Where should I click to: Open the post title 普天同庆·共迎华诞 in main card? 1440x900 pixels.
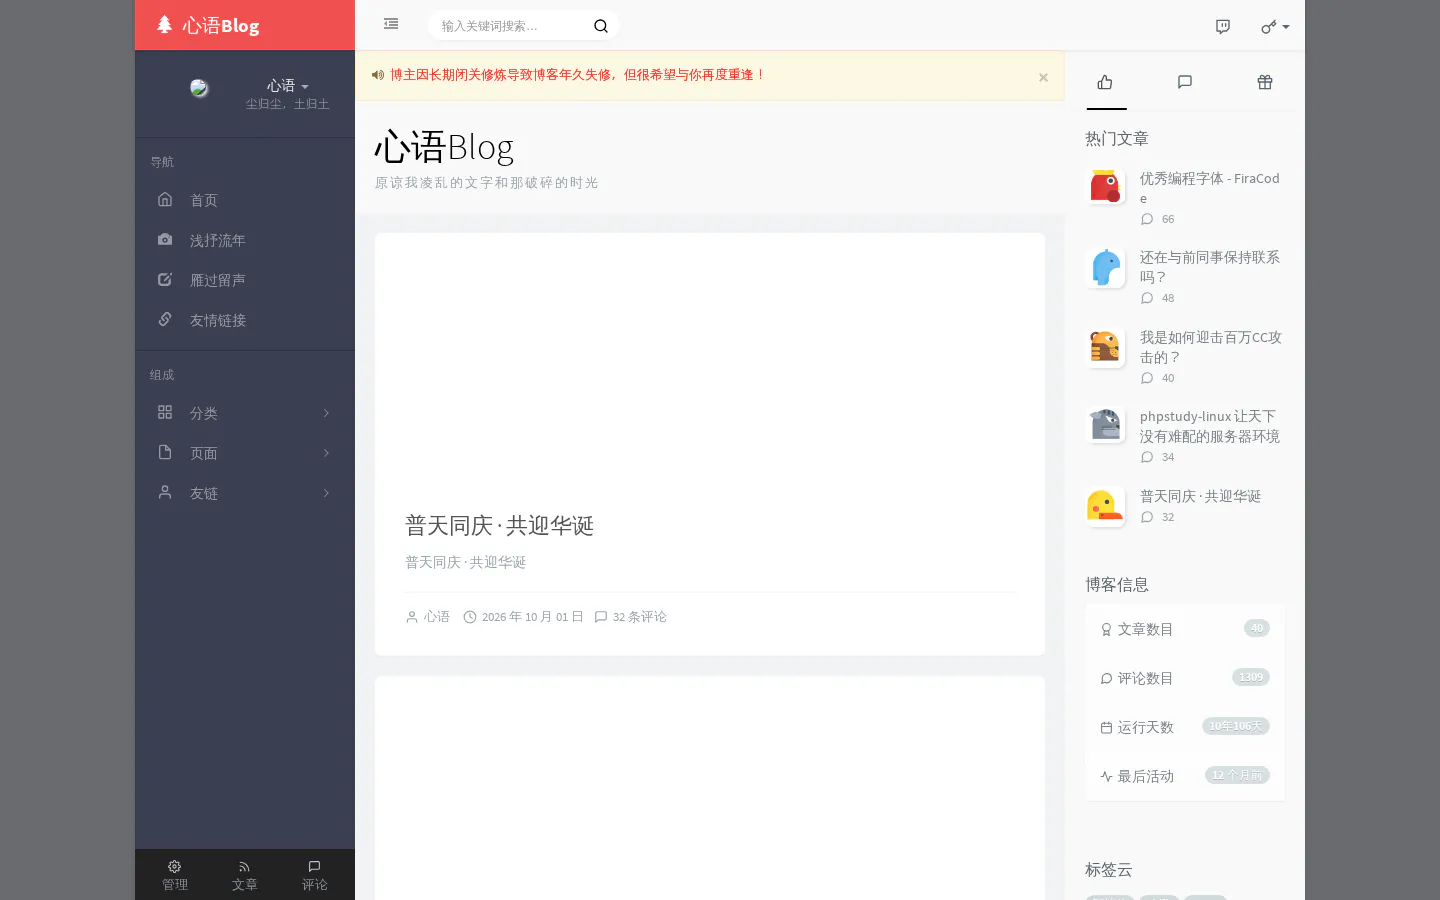click(499, 526)
